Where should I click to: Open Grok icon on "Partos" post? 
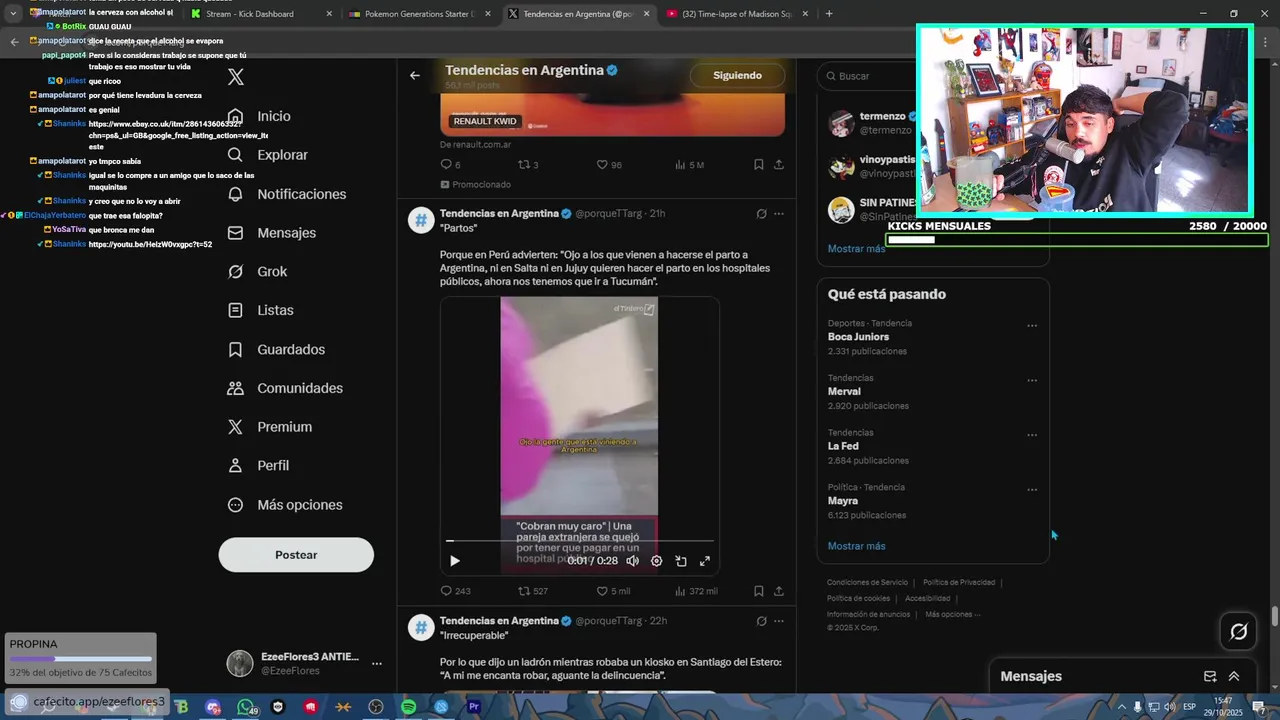pyautogui.click(x=761, y=214)
